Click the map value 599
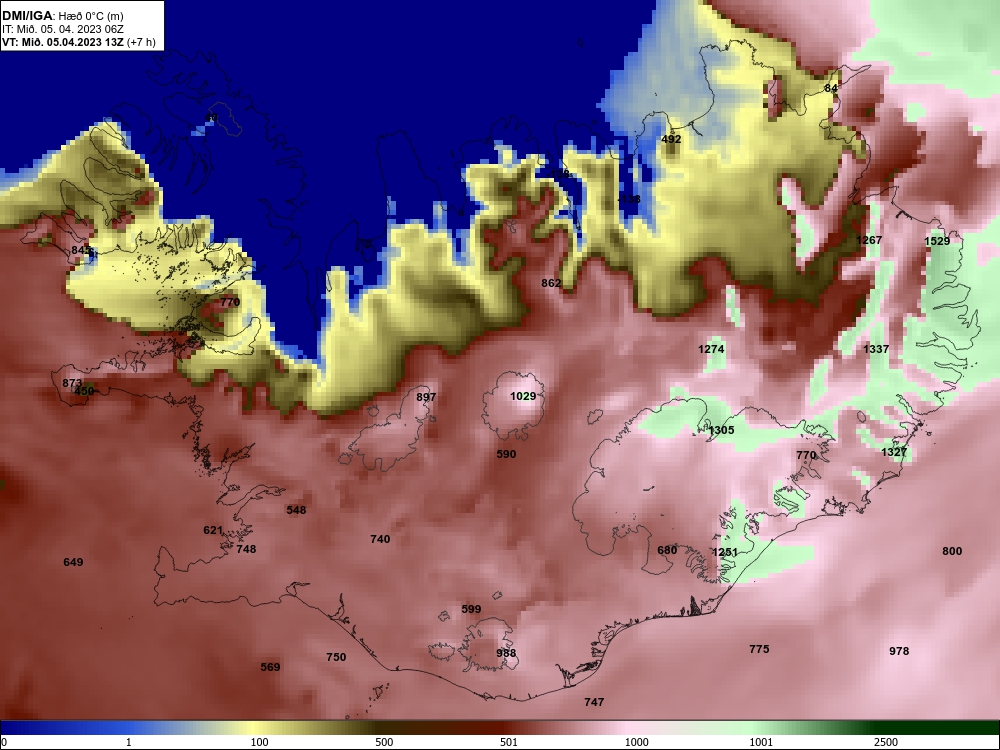The width and height of the screenshot is (1000, 750). click(471, 609)
